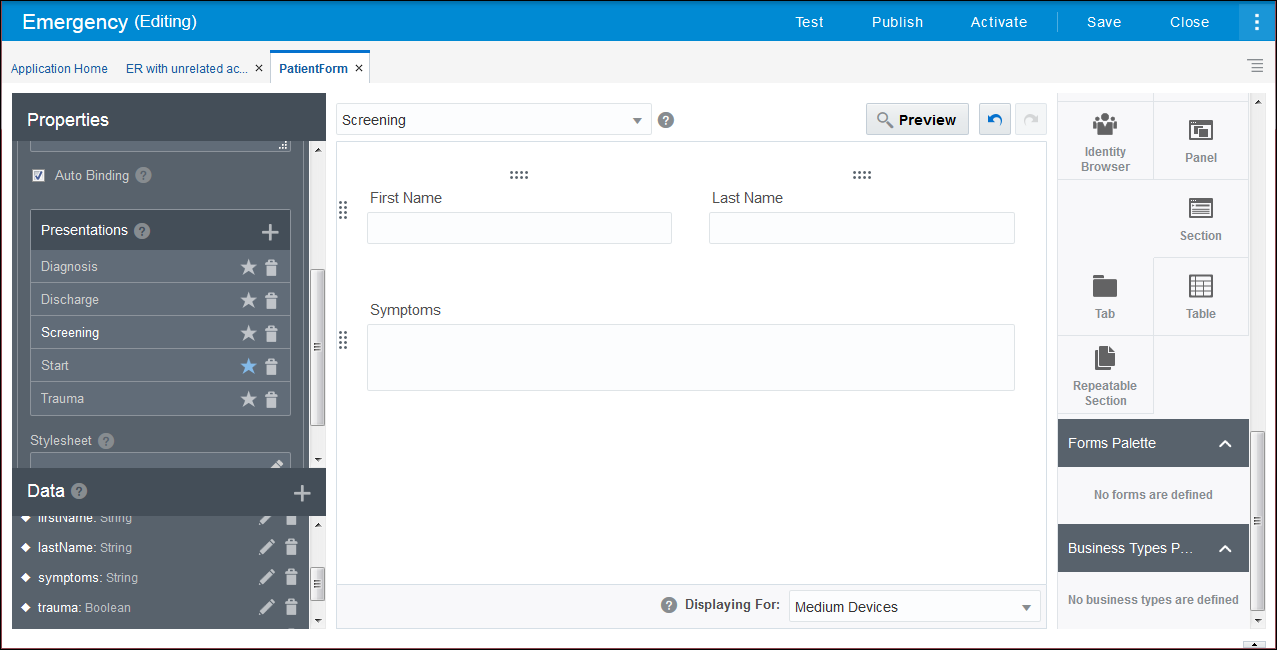Click the redo arrow icon

(x=1031, y=120)
